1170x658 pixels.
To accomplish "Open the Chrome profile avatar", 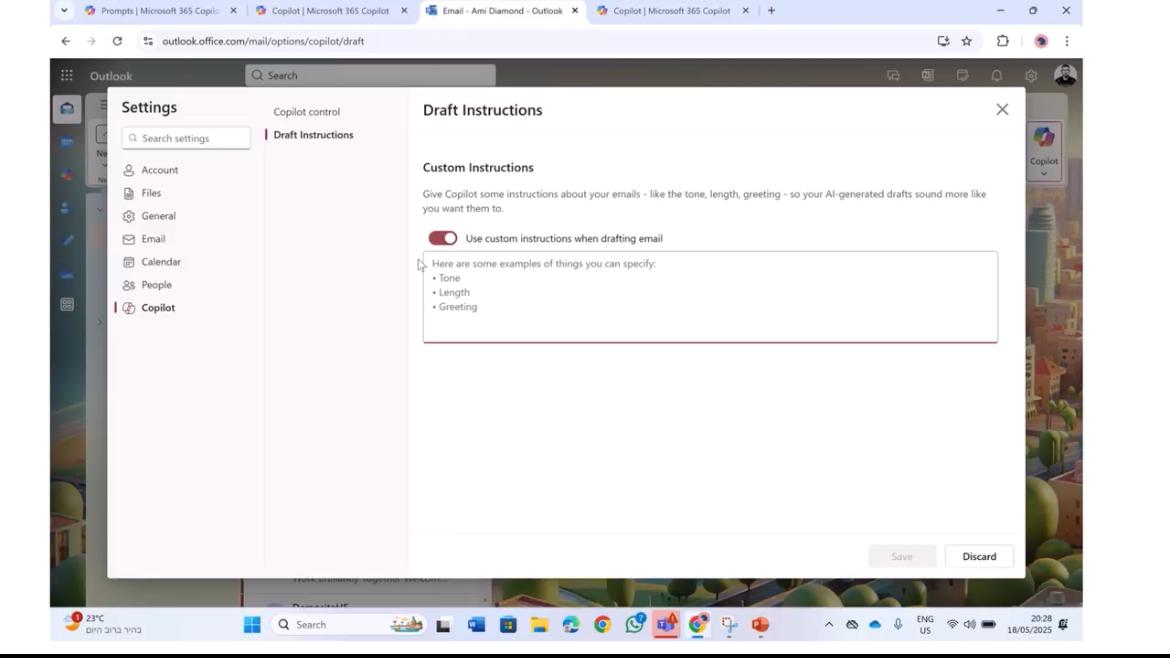I will [1041, 41].
